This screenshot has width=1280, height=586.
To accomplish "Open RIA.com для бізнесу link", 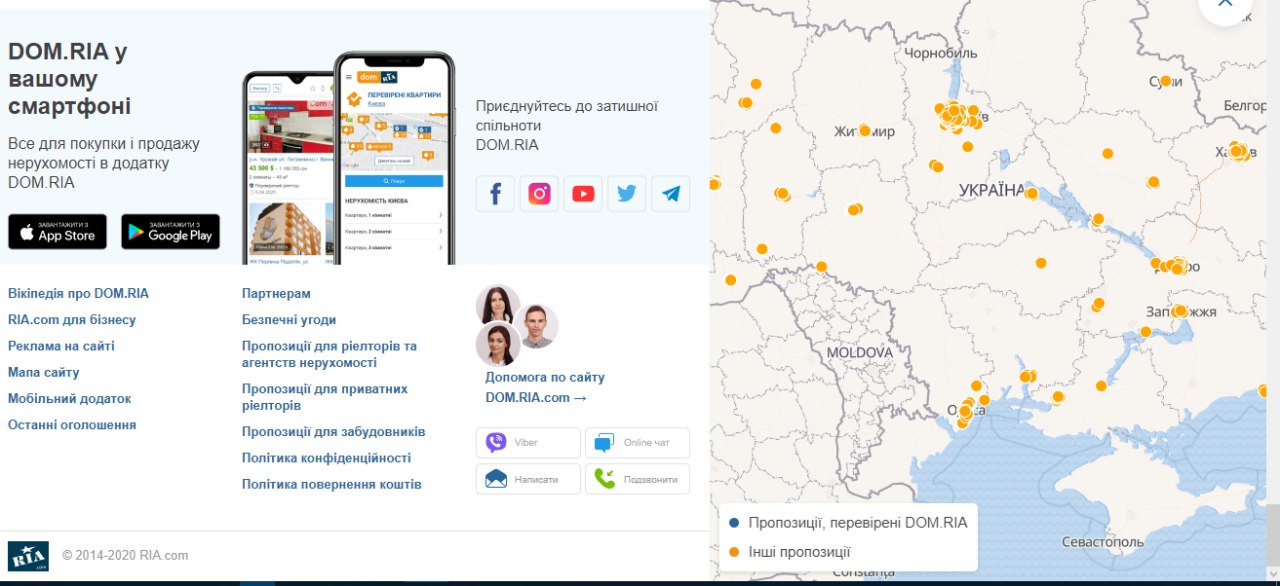I will pyautogui.click(x=72, y=320).
